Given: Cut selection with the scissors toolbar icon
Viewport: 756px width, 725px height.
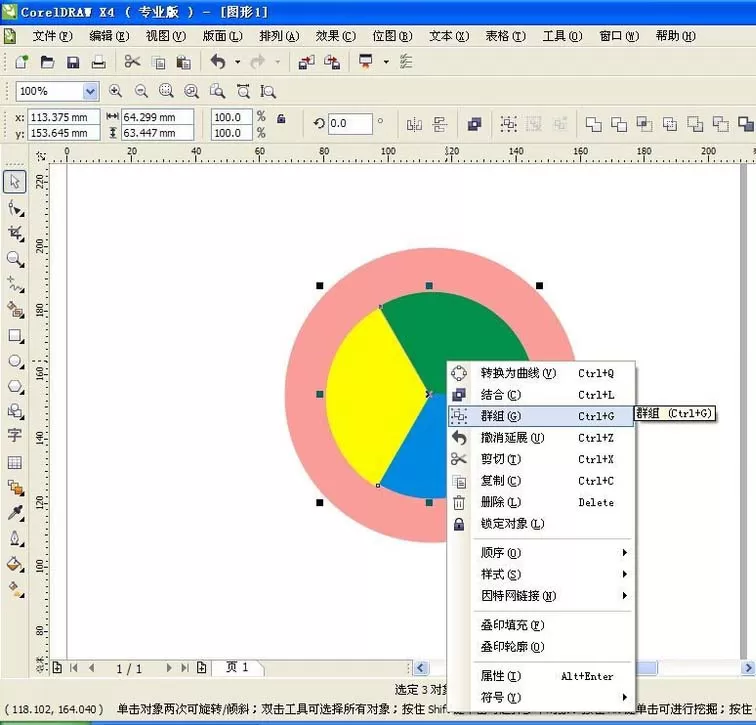Looking at the screenshot, I should tap(132, 62).
